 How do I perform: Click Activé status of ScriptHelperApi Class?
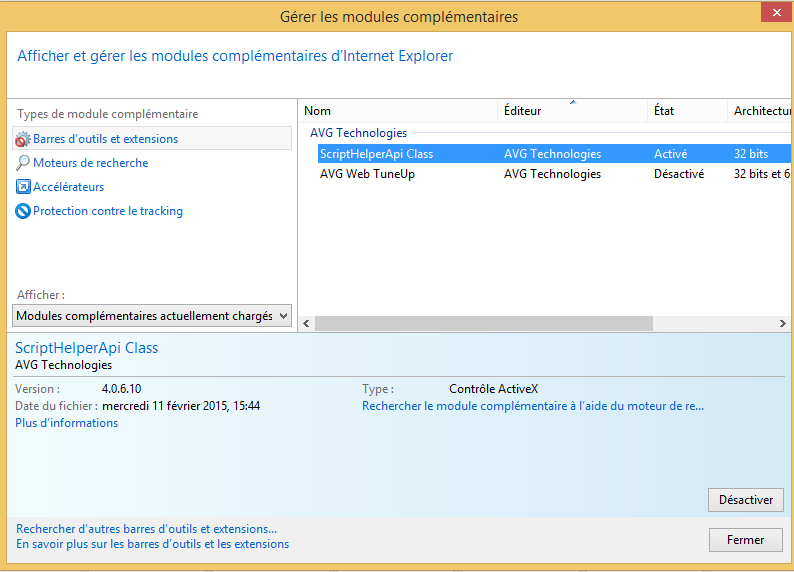[x=670, y=153]
